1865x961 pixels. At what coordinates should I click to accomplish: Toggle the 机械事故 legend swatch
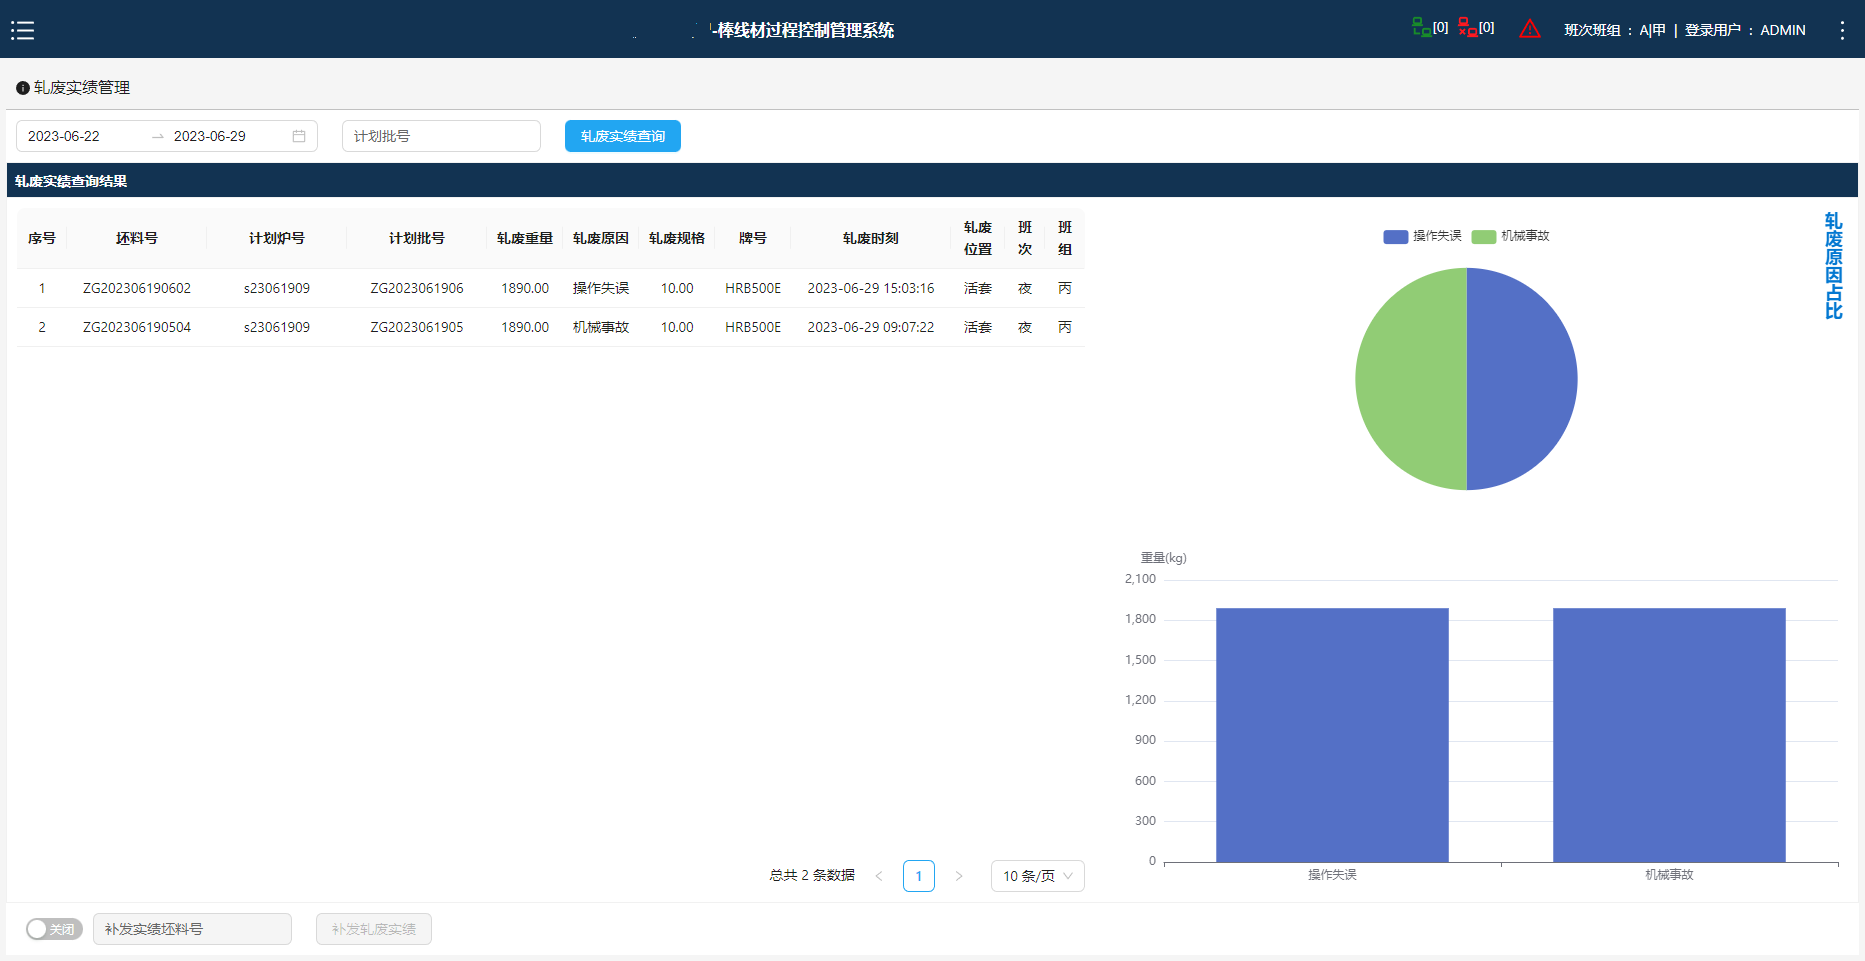tap(1484, 236)
